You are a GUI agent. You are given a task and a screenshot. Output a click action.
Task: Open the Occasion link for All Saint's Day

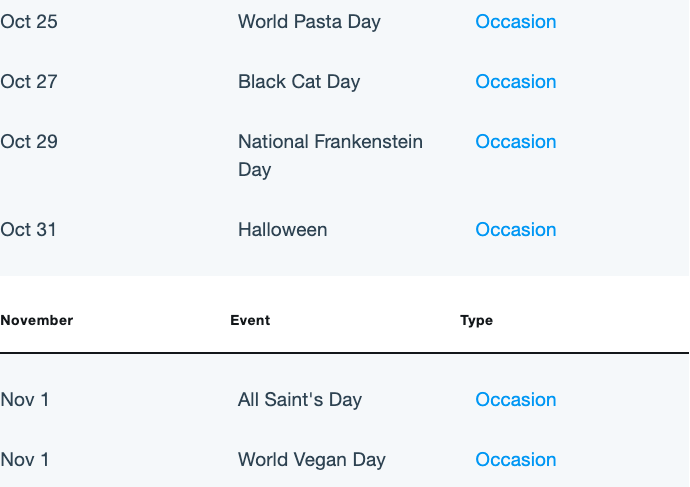click(516, 399)
